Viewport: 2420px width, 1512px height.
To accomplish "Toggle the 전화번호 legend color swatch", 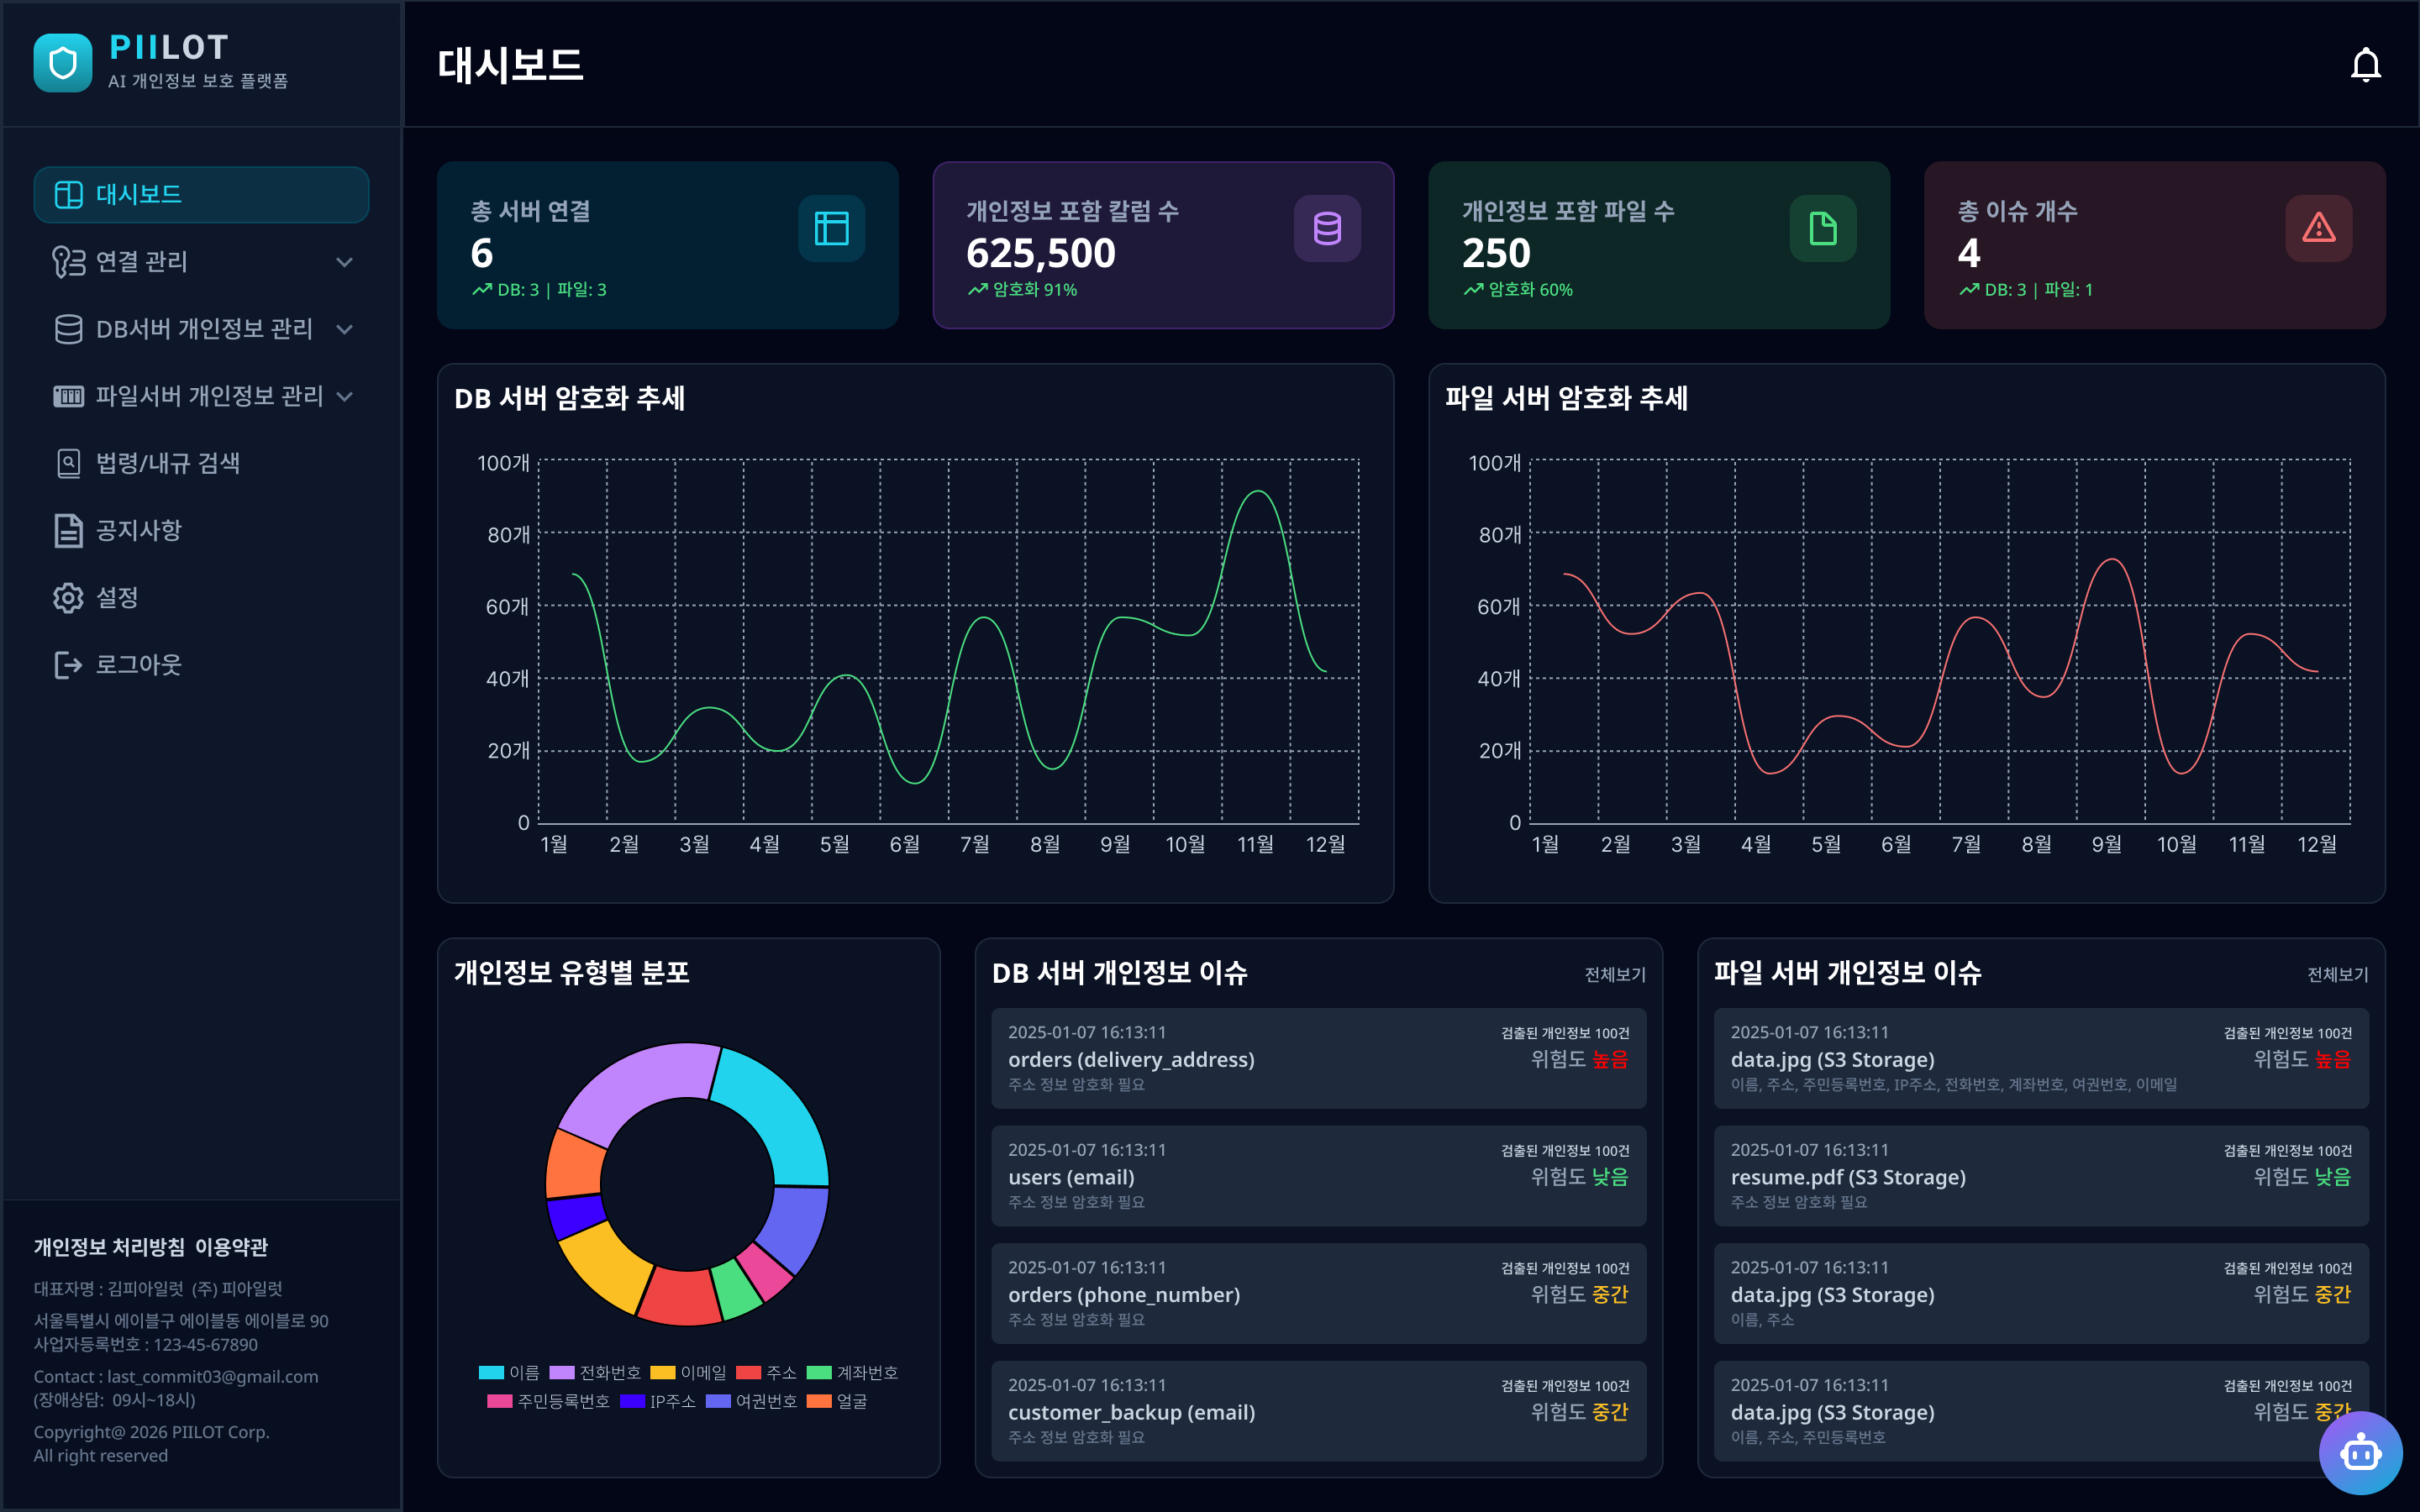I will tap(562, 1372).
